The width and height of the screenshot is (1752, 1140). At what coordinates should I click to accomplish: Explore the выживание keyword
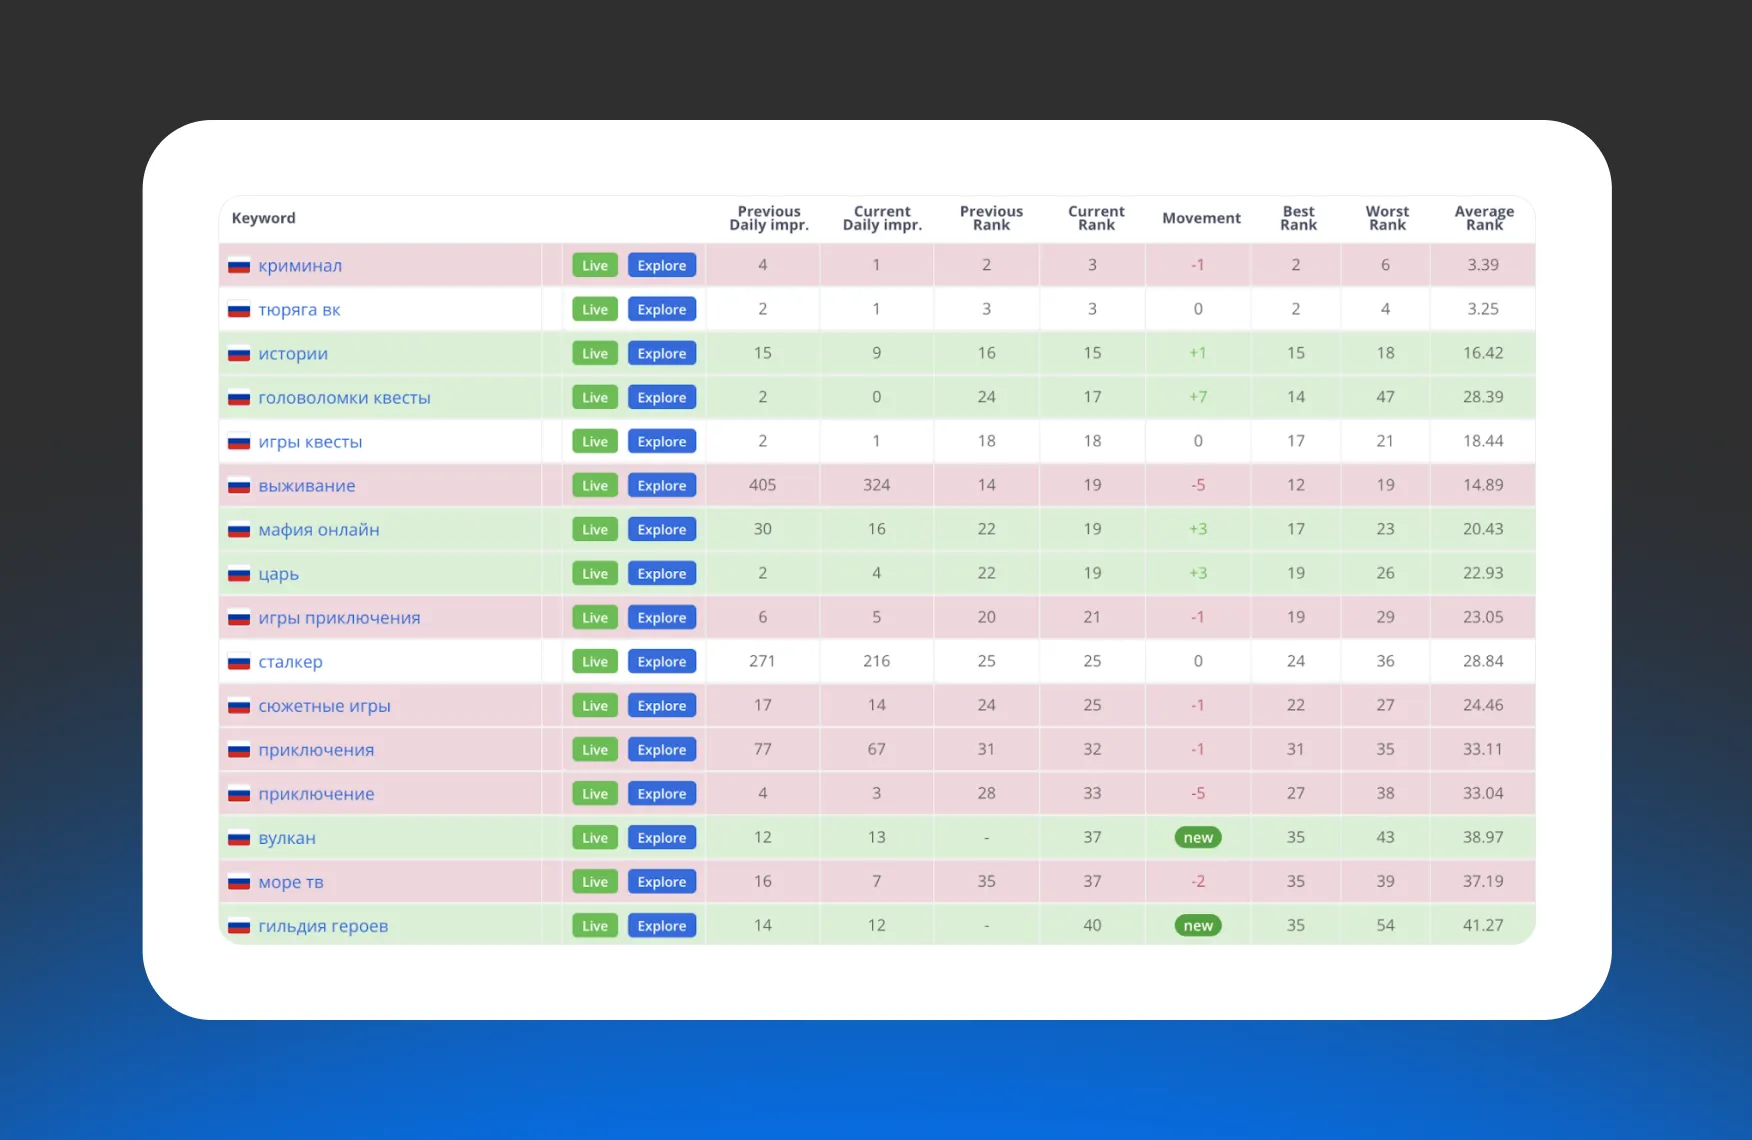(x=662, y=486)
